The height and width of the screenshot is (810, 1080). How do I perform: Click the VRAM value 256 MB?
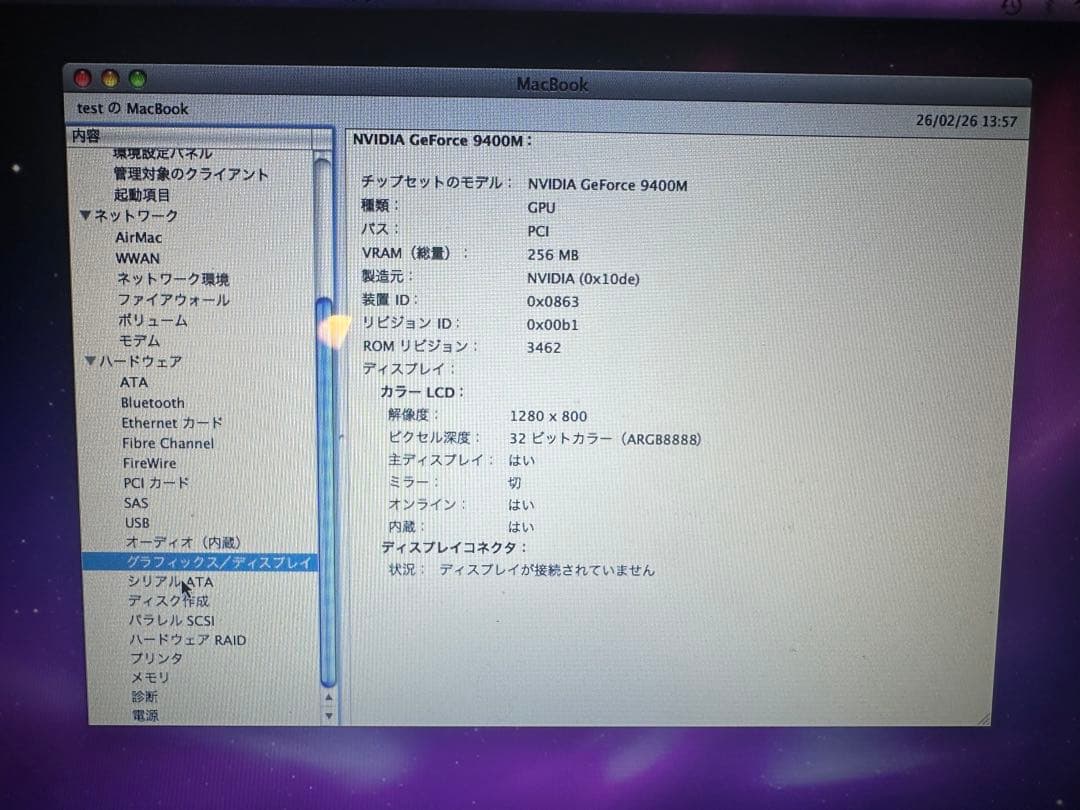click(552, 255)
